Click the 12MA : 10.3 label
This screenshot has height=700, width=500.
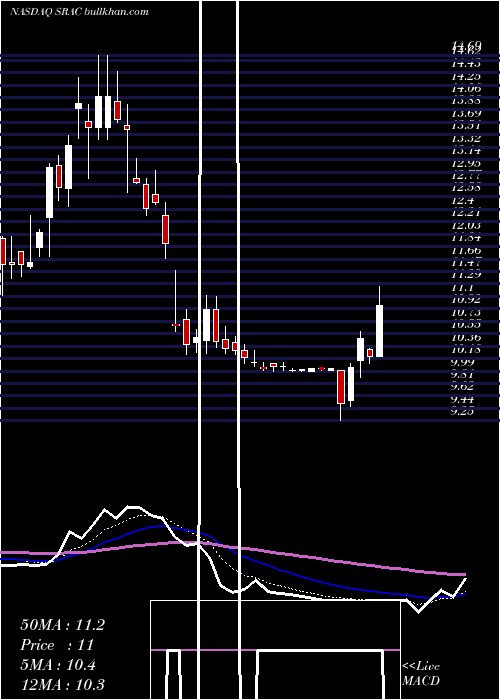pyautogui.click(x=62, y=684)
